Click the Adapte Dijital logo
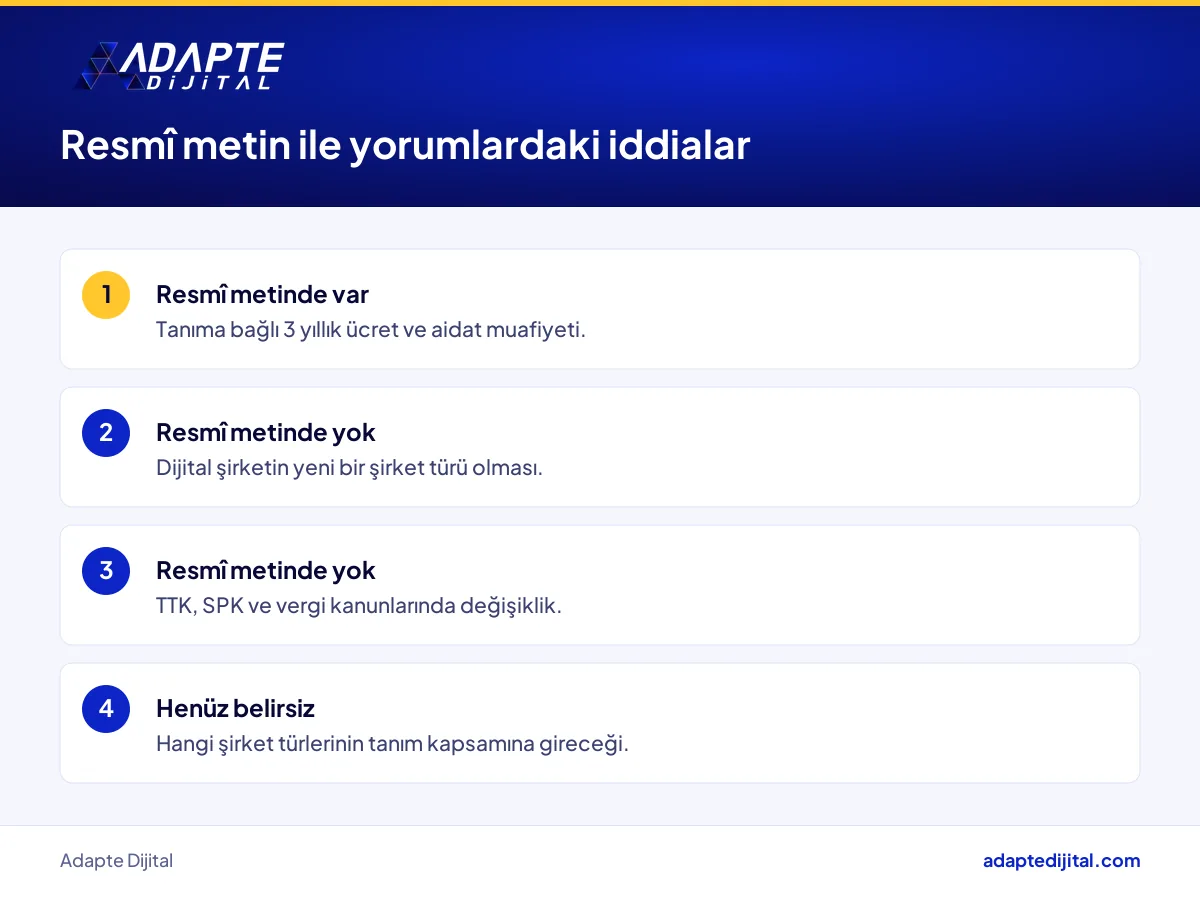1200x911 pixels. [x=180, y=67]
